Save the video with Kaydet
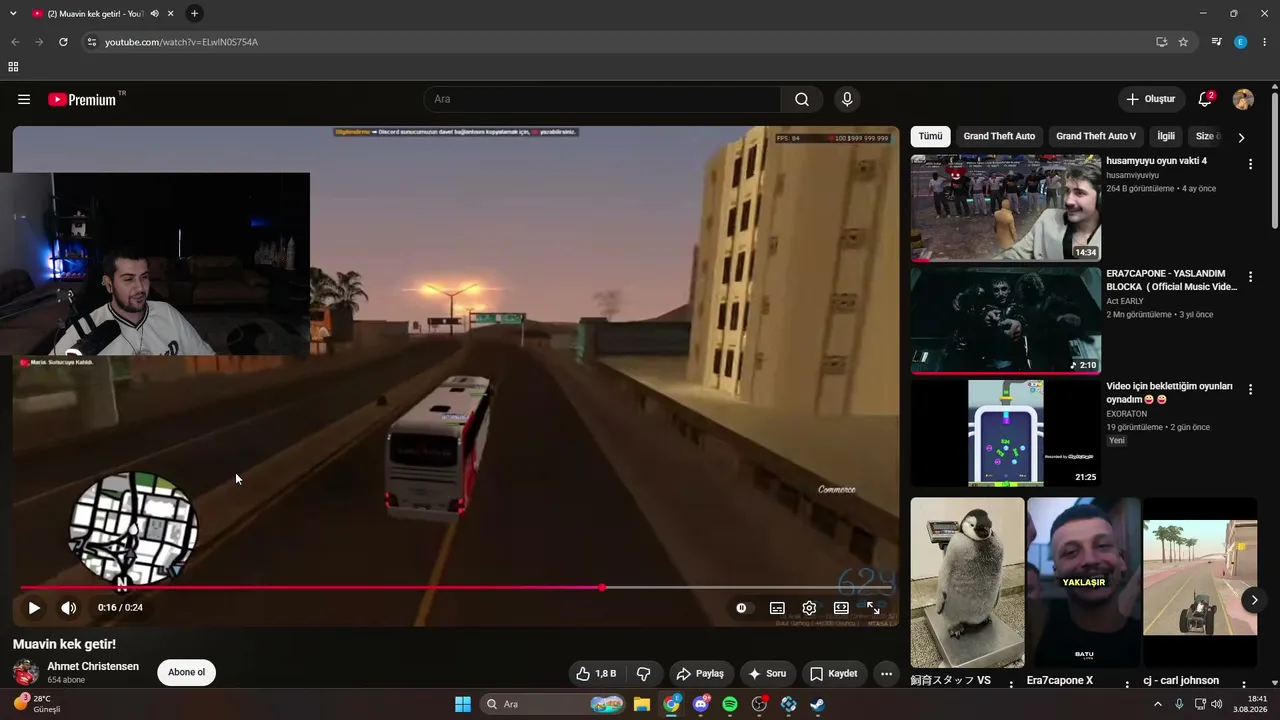Screen dimensions: 1280x720 (x=834, y=673)
